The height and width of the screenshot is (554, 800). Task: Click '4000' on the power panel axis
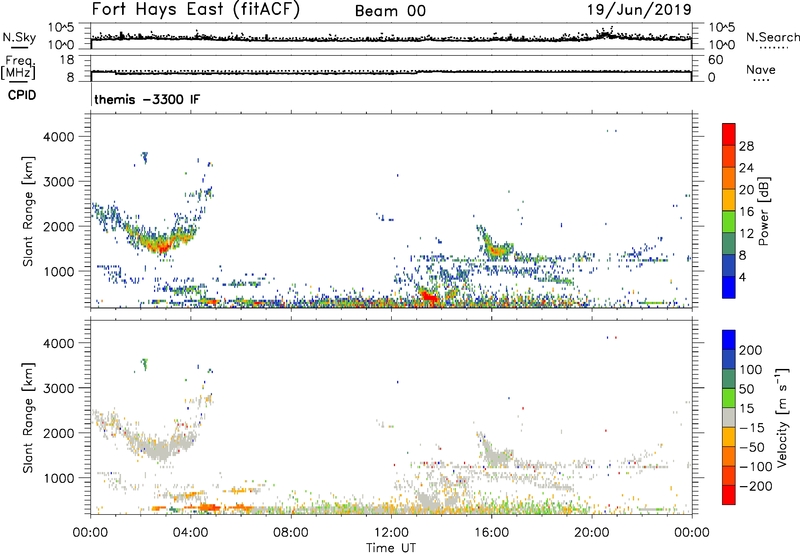pyautogui.click(x=58, y=137)
